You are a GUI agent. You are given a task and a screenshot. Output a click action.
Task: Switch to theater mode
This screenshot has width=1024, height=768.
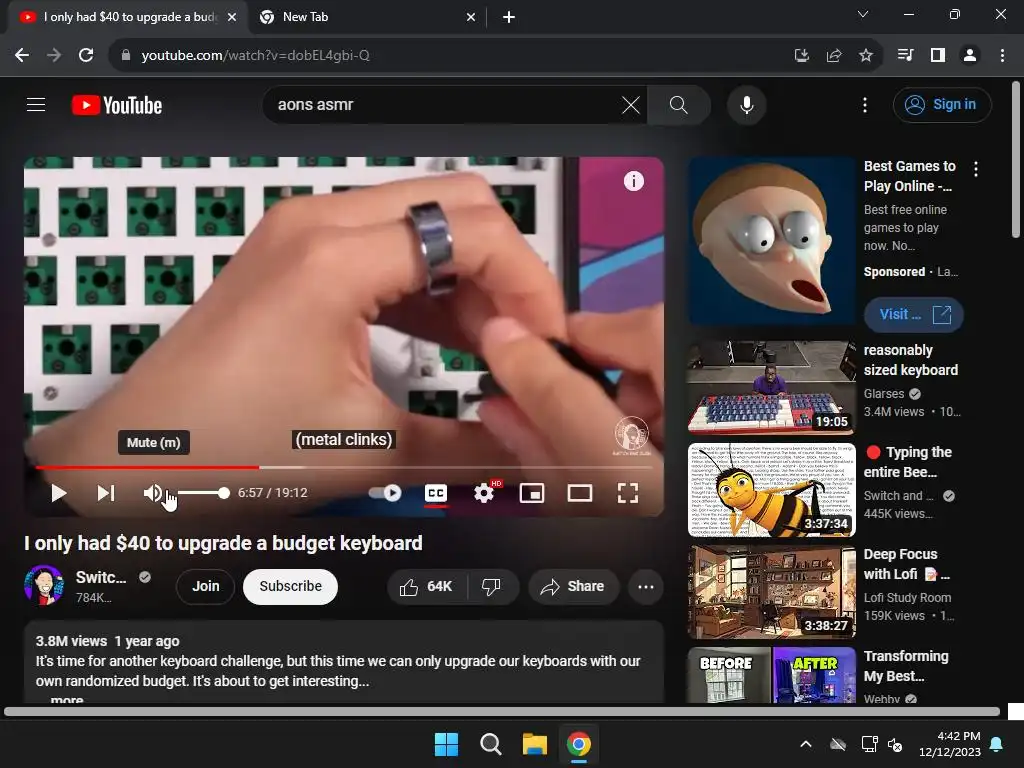(x=580, y=493)
